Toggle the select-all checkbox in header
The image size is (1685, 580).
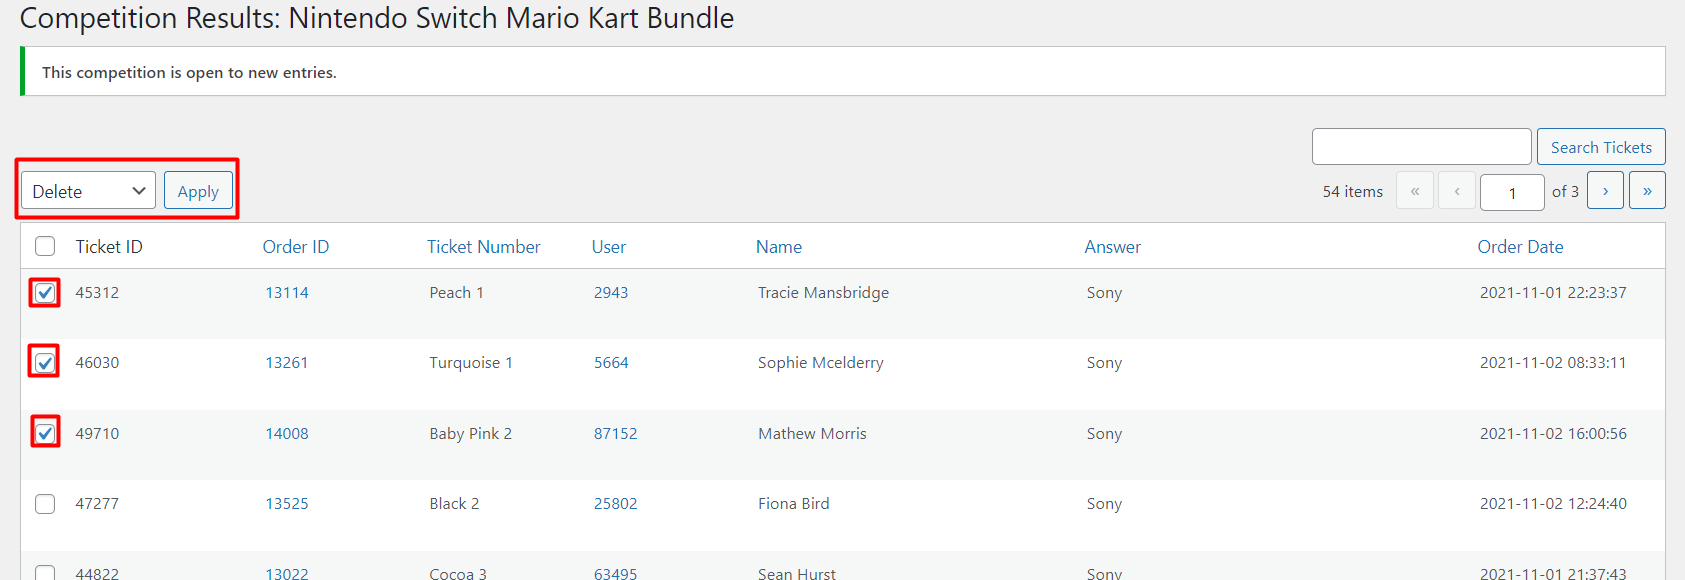(x=45, y=247)
